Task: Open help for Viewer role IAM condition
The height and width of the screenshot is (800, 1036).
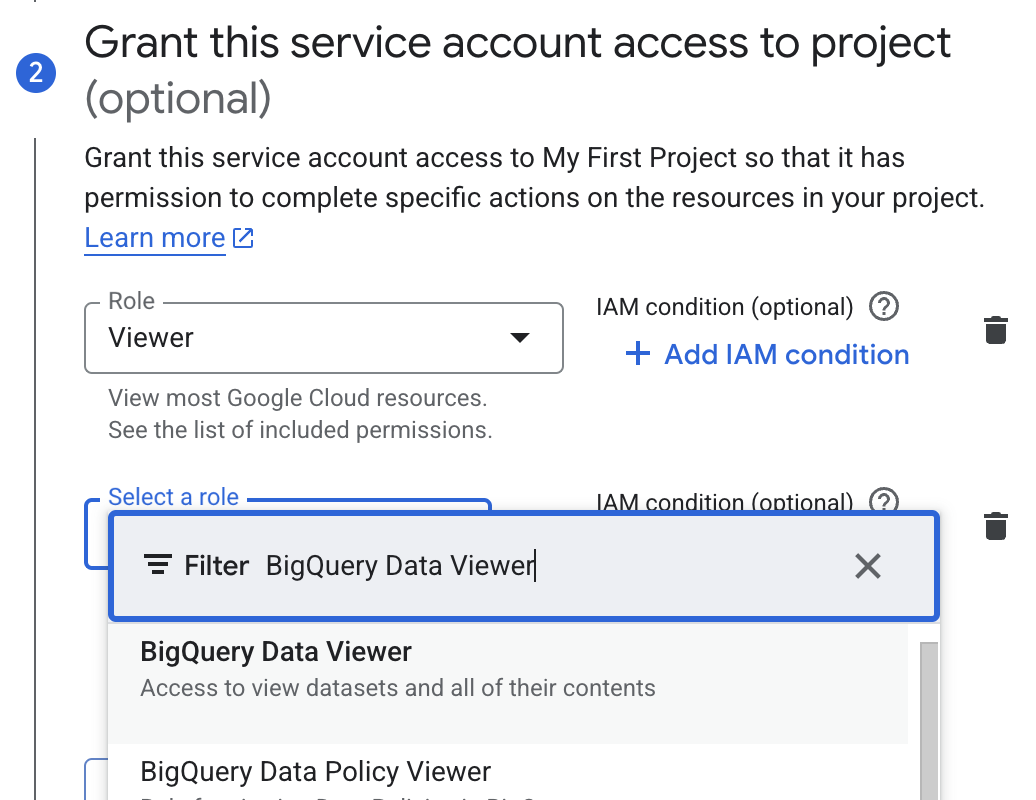Action: click(883, 307)
